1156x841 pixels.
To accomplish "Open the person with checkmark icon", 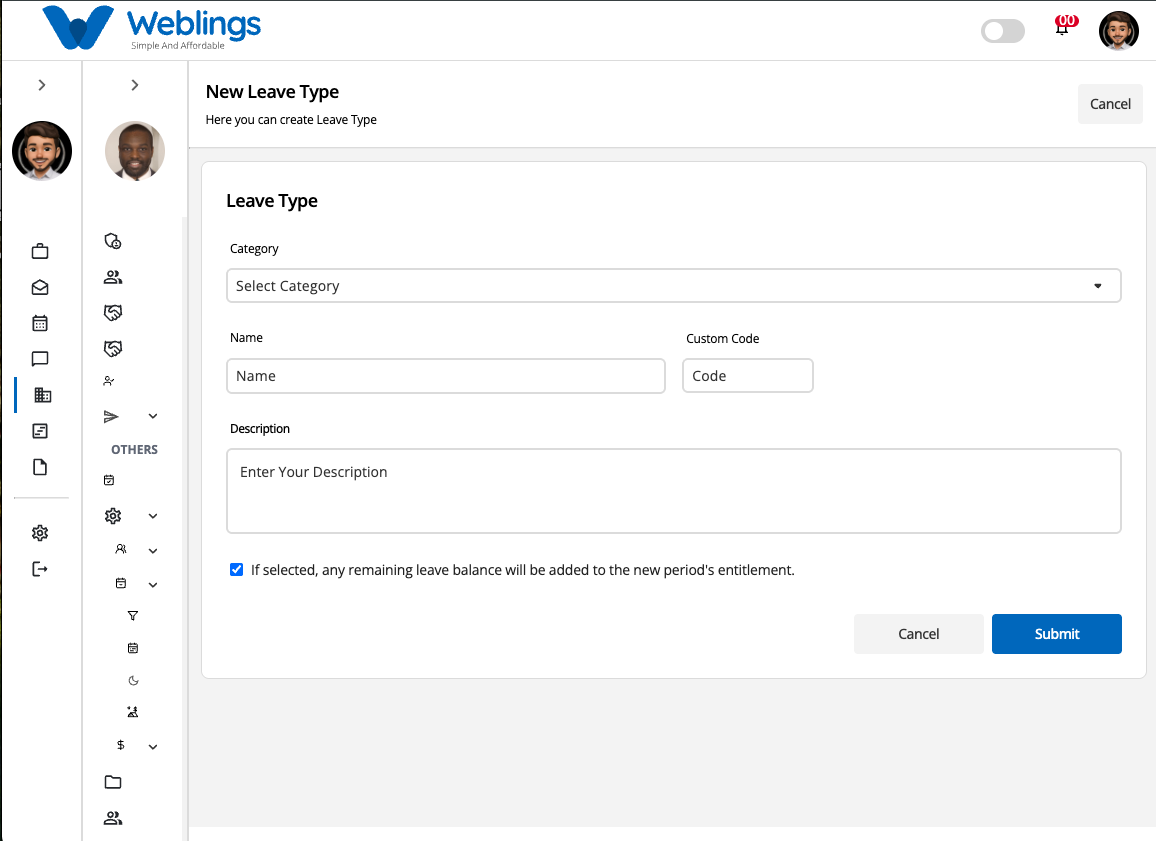I will click(x=109, y=381).
